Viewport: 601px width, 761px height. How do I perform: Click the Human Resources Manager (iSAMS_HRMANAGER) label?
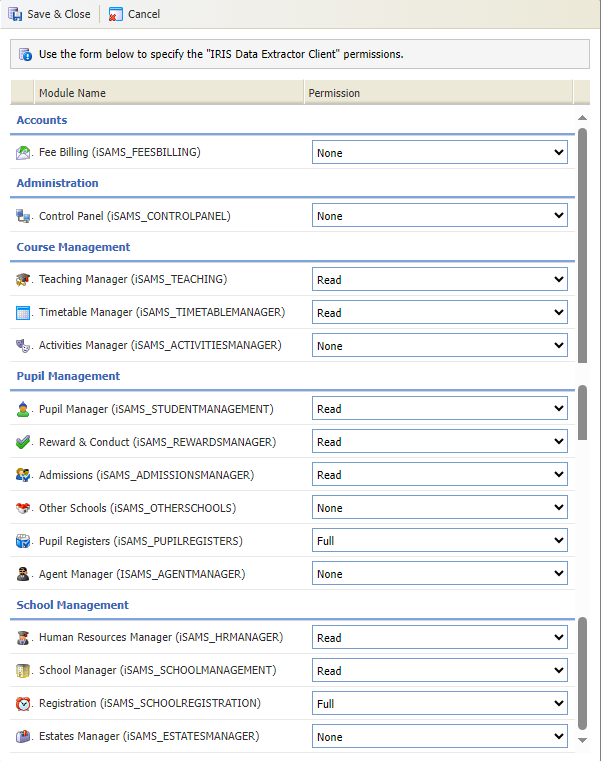161,637
